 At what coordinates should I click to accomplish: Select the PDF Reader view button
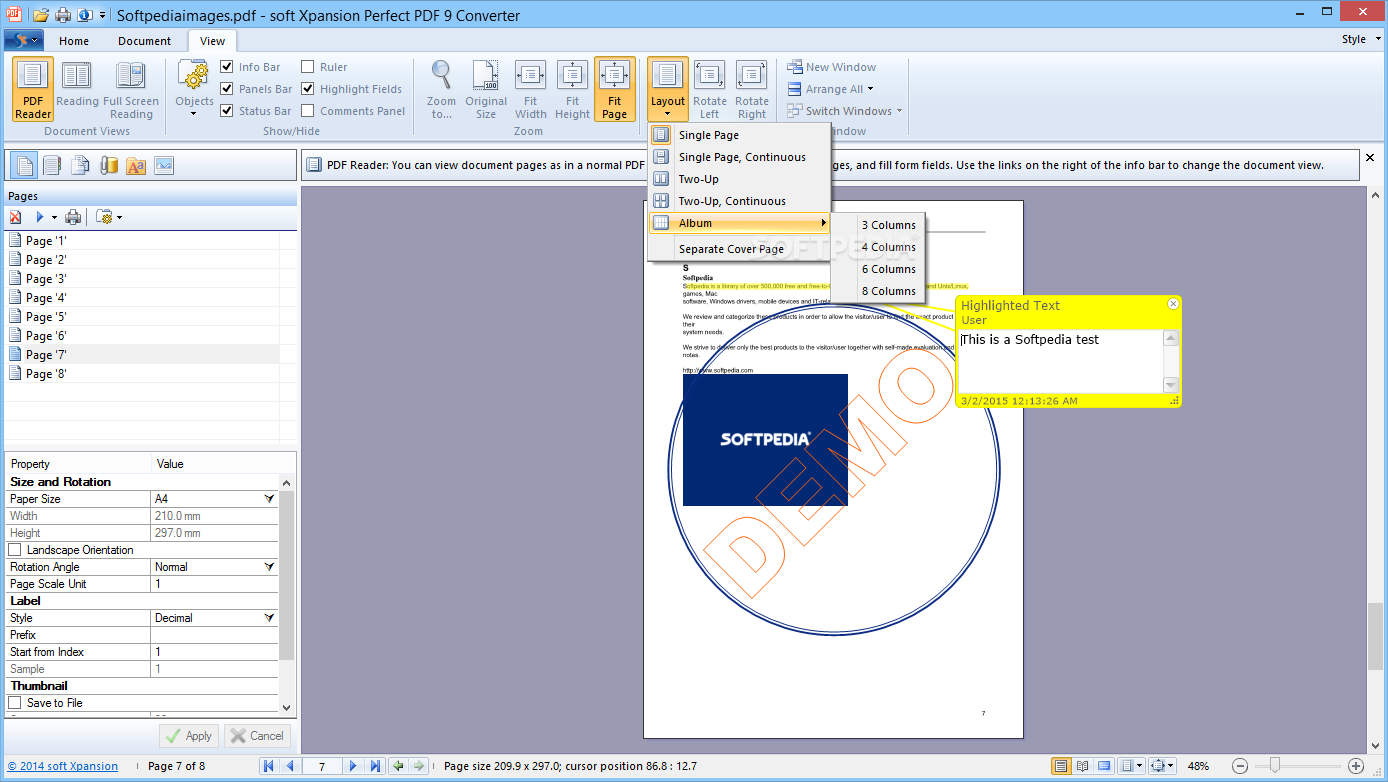tap(33, 90)
